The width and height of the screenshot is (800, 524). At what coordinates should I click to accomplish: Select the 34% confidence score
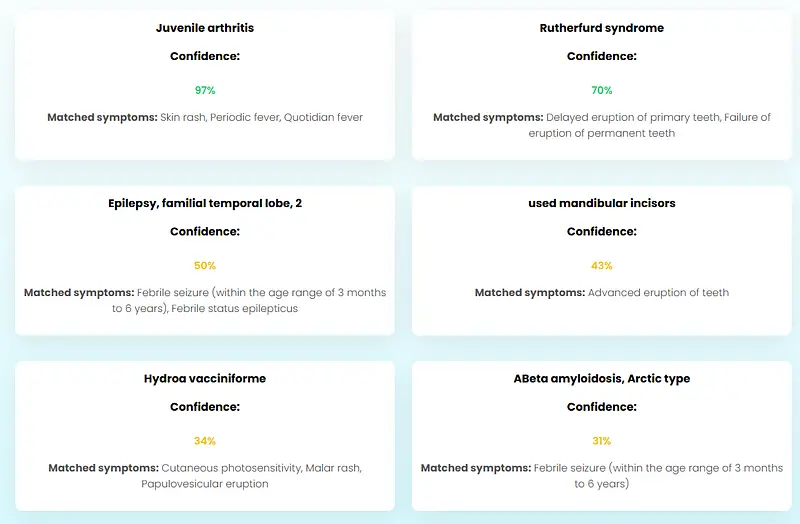pos(205,441)
